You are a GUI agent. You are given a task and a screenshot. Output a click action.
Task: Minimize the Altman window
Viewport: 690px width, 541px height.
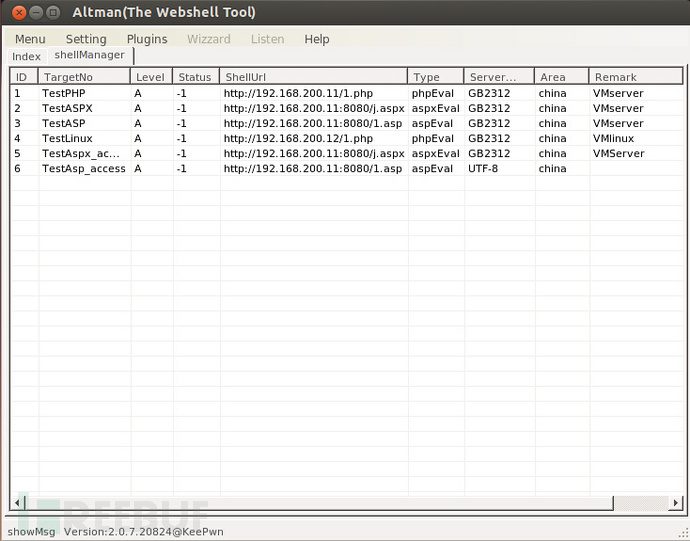click(x=36, y=12)
